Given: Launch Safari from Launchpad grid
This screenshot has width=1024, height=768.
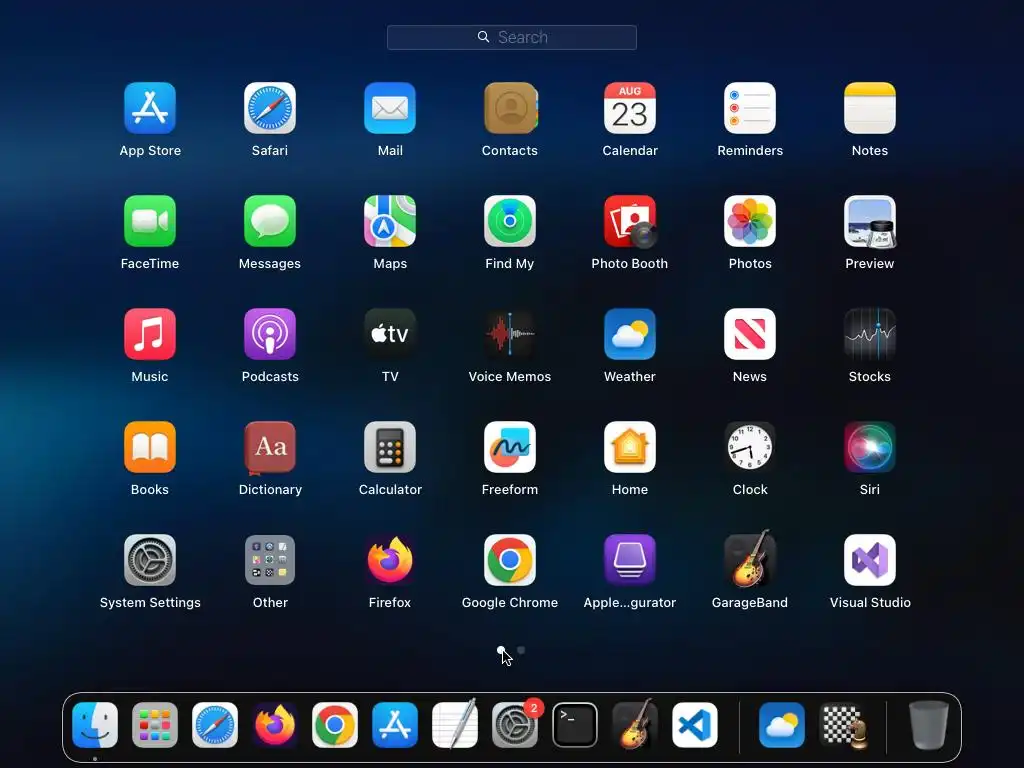Looking at the screenshot, I should (270, 108).
